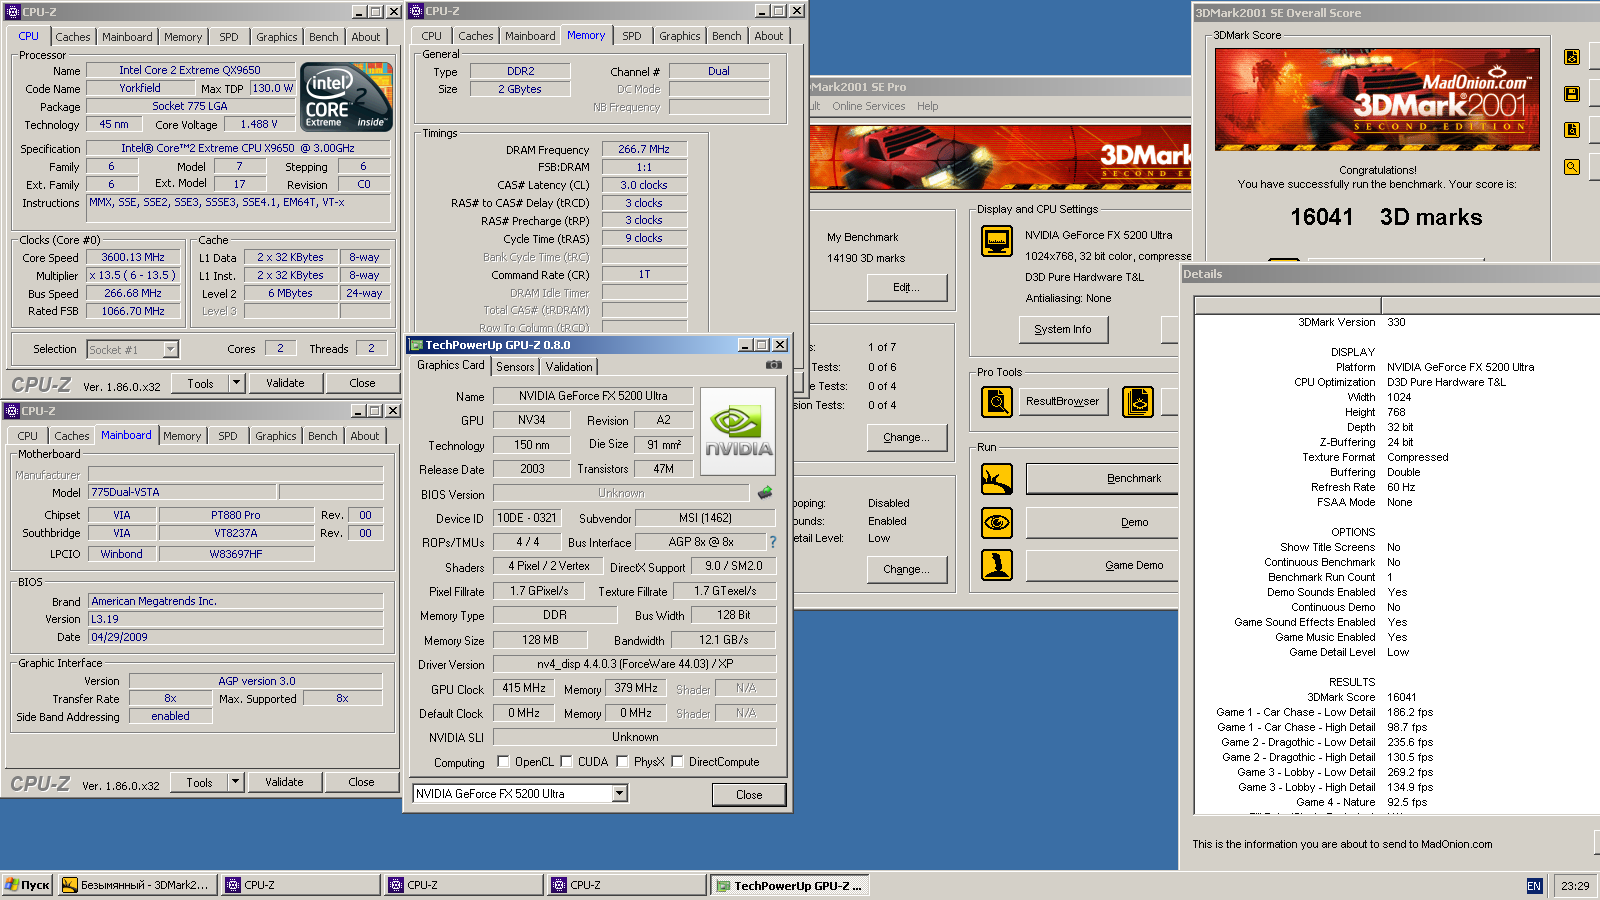
Task: Click the Benchmark run icon
Action: coord(997,479)
